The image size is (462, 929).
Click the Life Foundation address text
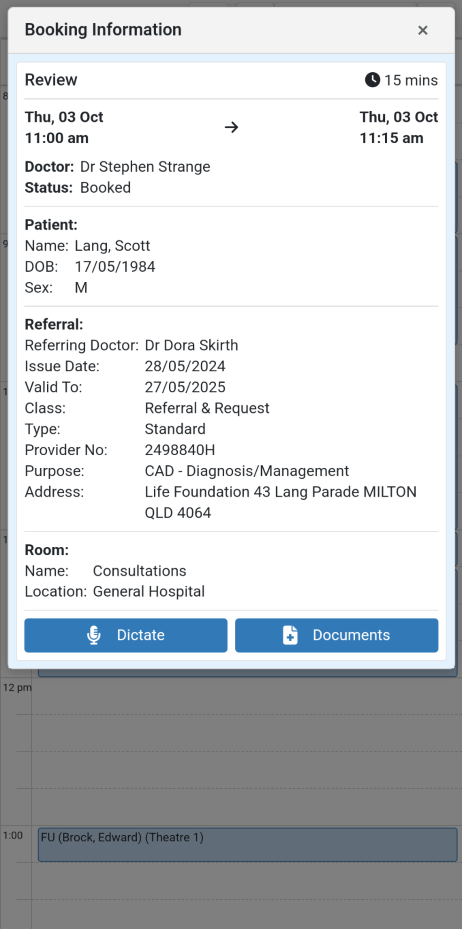click(x=281, y=502)
